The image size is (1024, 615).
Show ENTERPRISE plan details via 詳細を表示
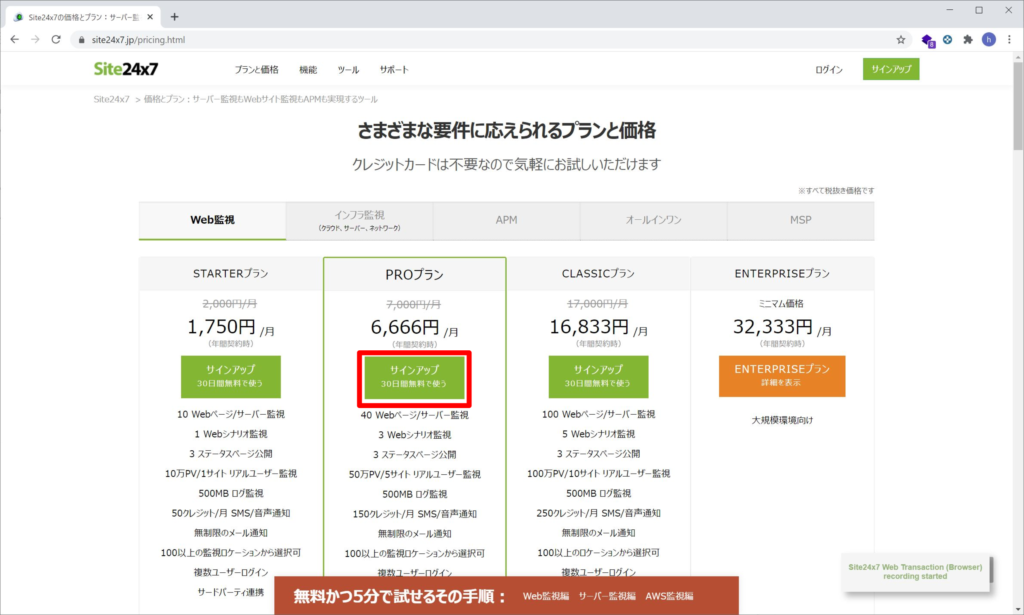pyautogui.click(x=782, y=376)
